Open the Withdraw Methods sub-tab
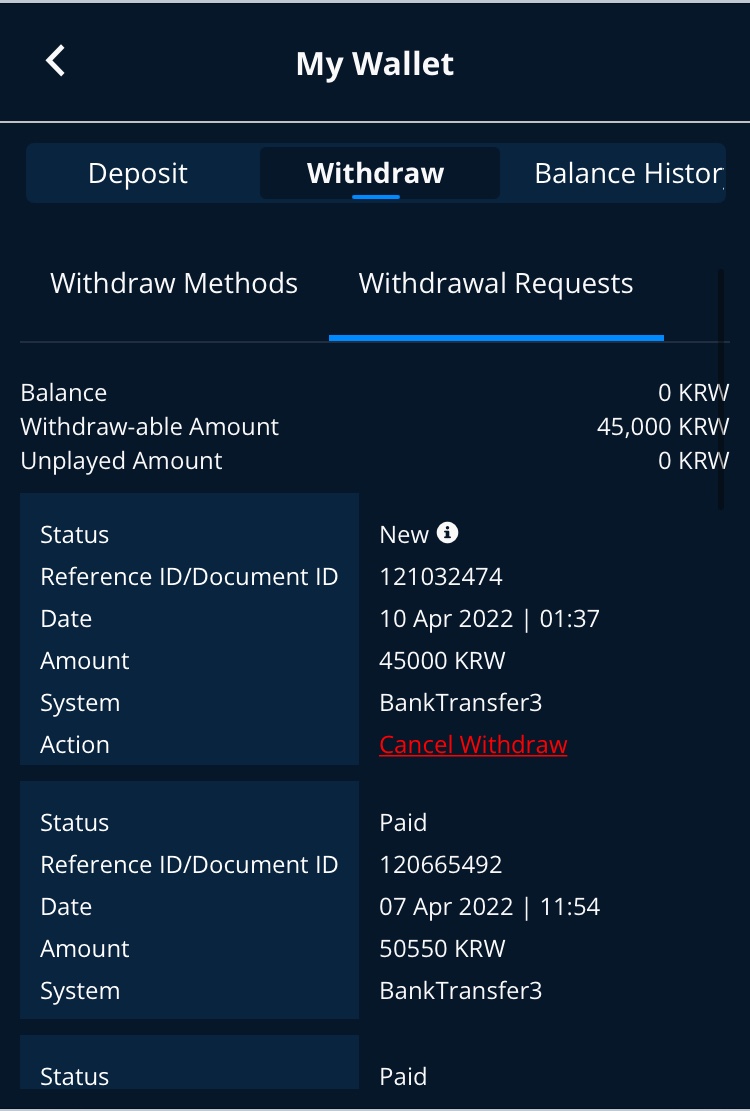 click(x=174, y=283)
